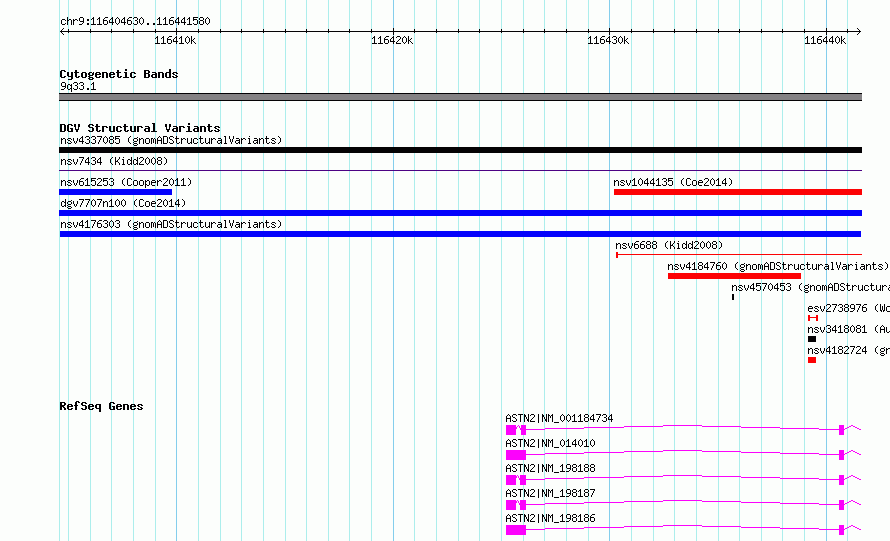Click nsv6688 (Kidd2008) variant label
The image size is (890, 541).
point(669,245)
